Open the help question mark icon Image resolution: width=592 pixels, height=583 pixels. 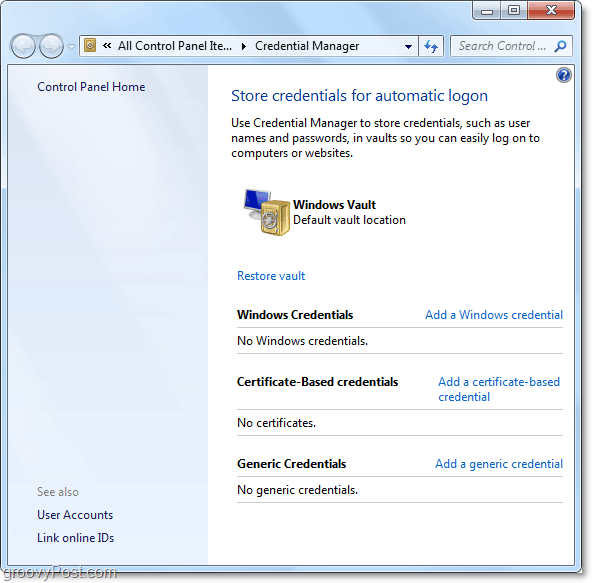tap(563, 75)
